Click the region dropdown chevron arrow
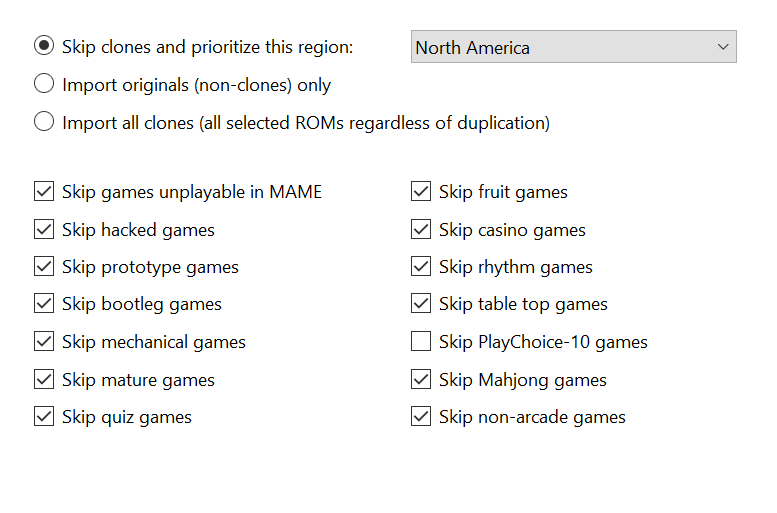 pyautogui.click(x=723, y=47)
